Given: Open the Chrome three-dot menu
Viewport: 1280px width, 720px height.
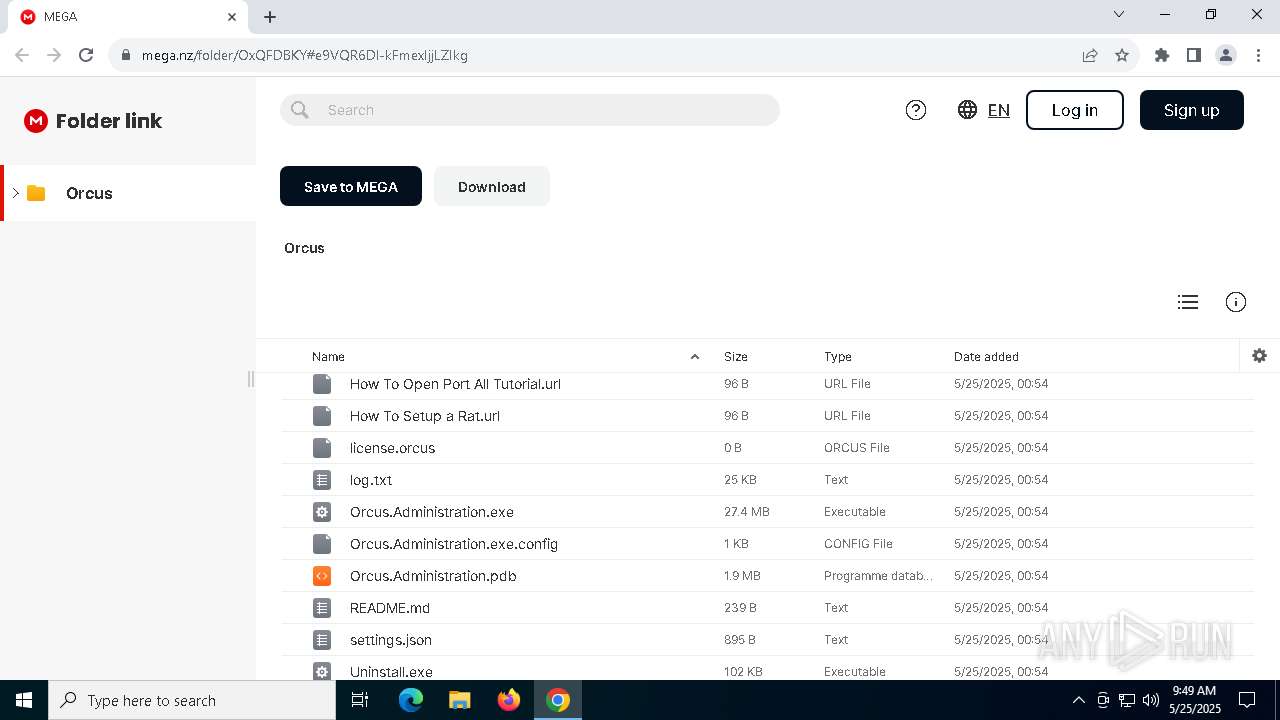Looking at the screenshot, I should (x=1258, y=55).
